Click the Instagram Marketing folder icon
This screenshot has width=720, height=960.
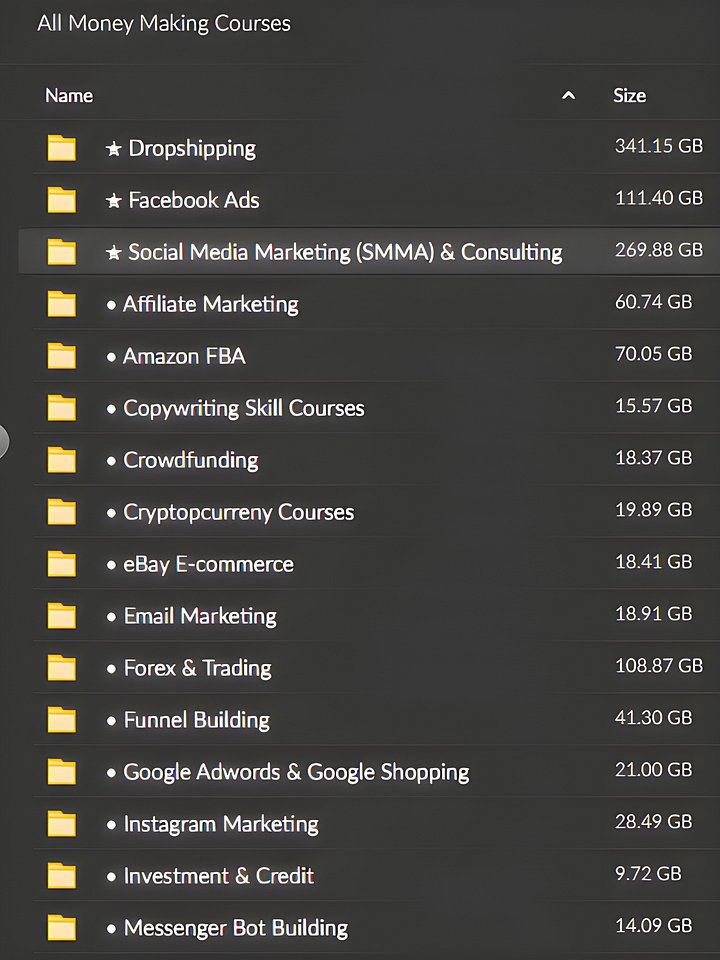tap(62, 824)
